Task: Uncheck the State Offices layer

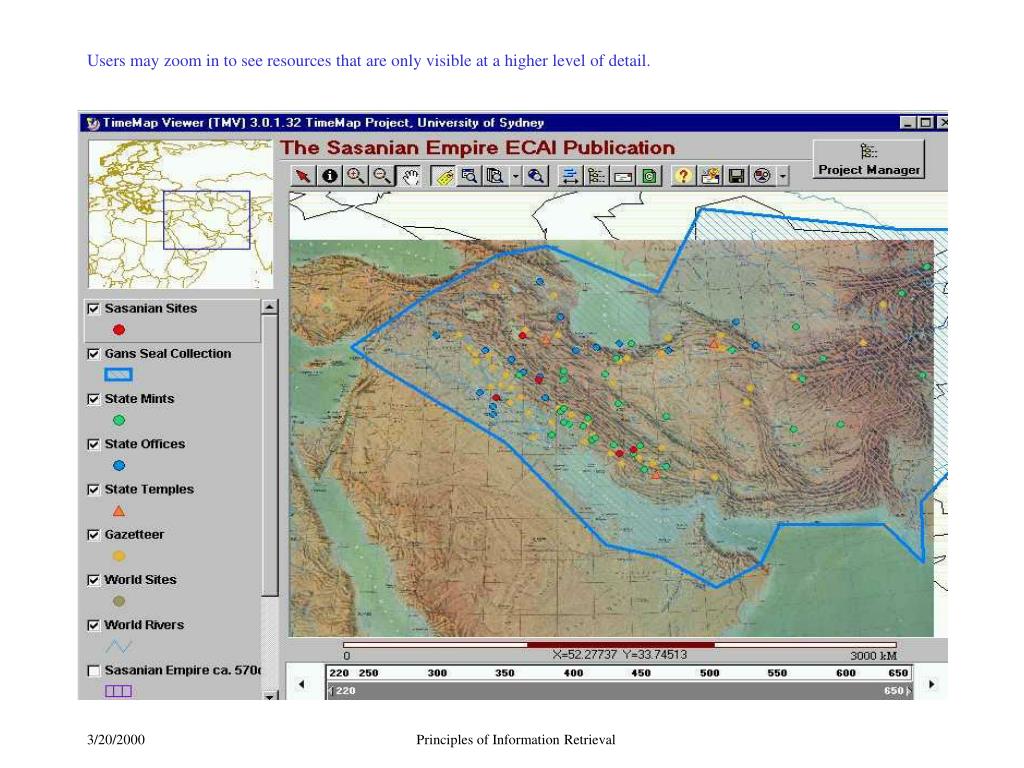Action: 93,444
